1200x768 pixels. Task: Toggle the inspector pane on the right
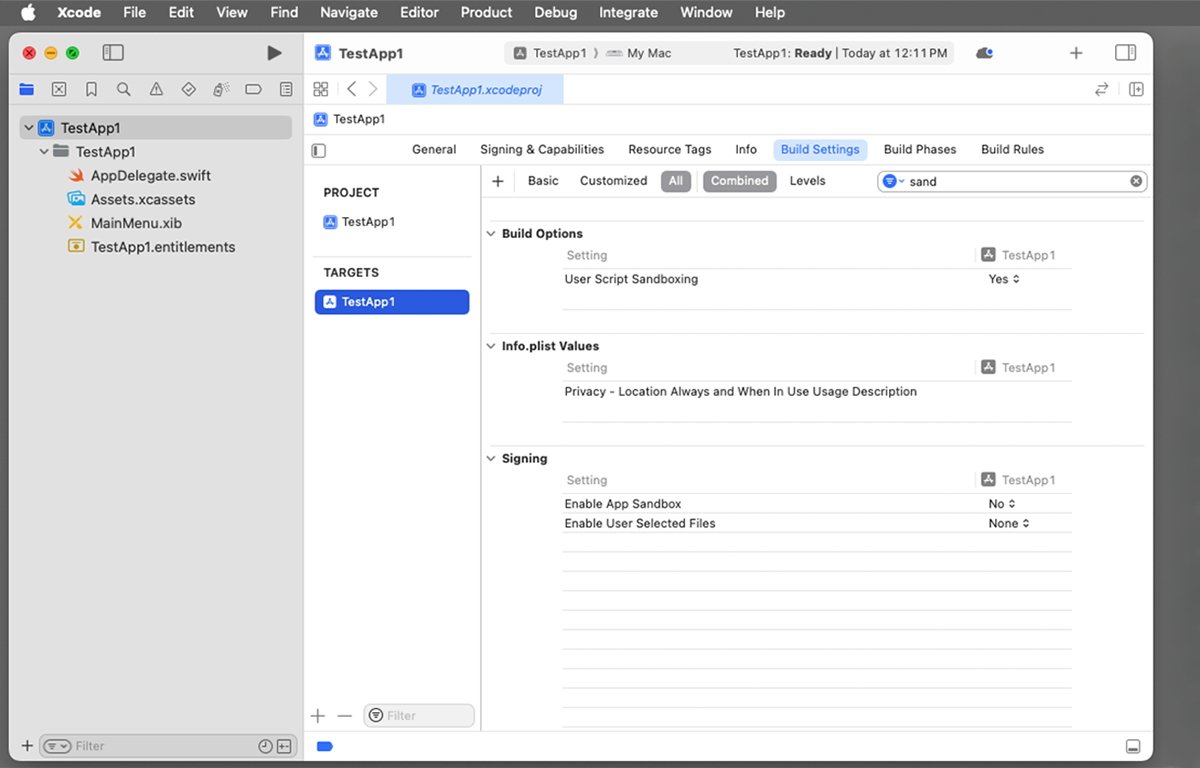[x=1126, y=52]
